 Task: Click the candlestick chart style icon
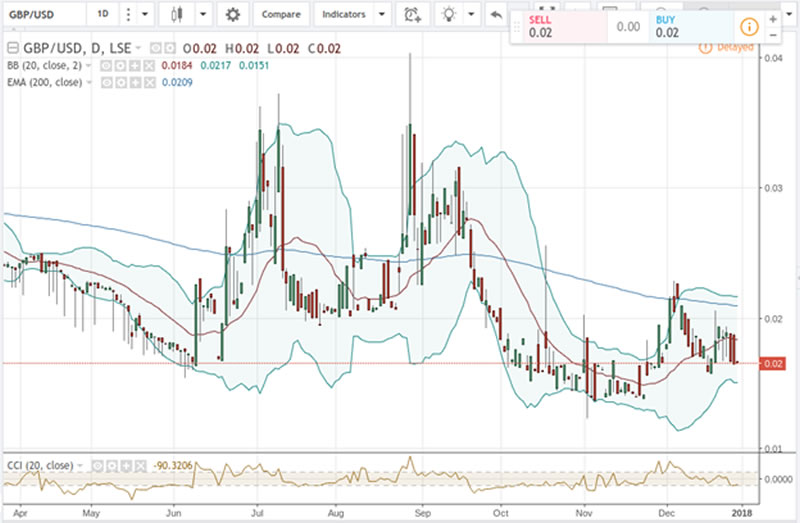tap(178, 15)
